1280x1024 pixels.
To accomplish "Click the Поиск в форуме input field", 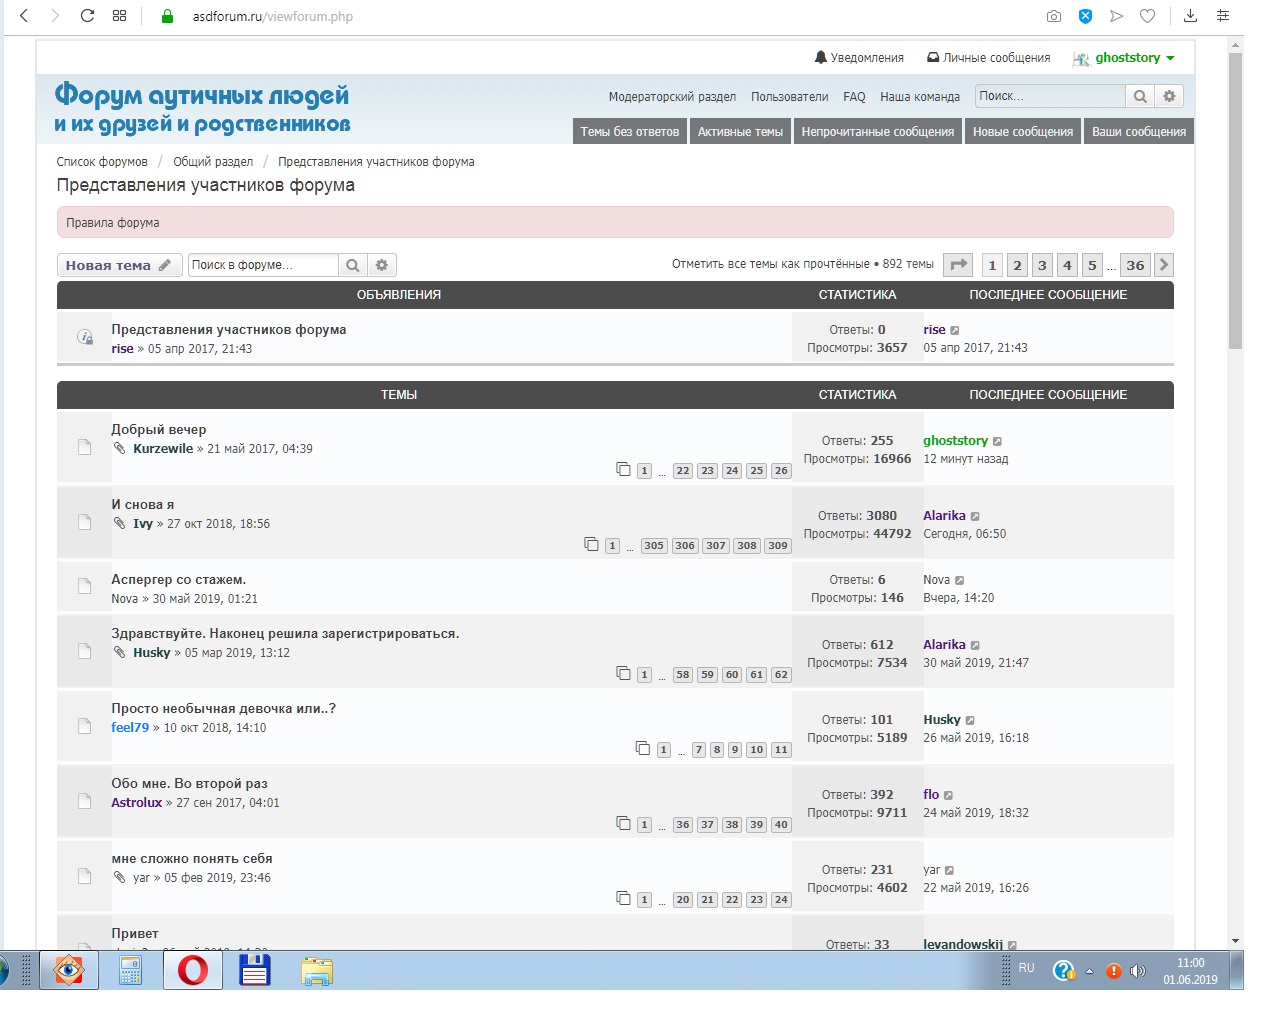I will coord(262,265).
